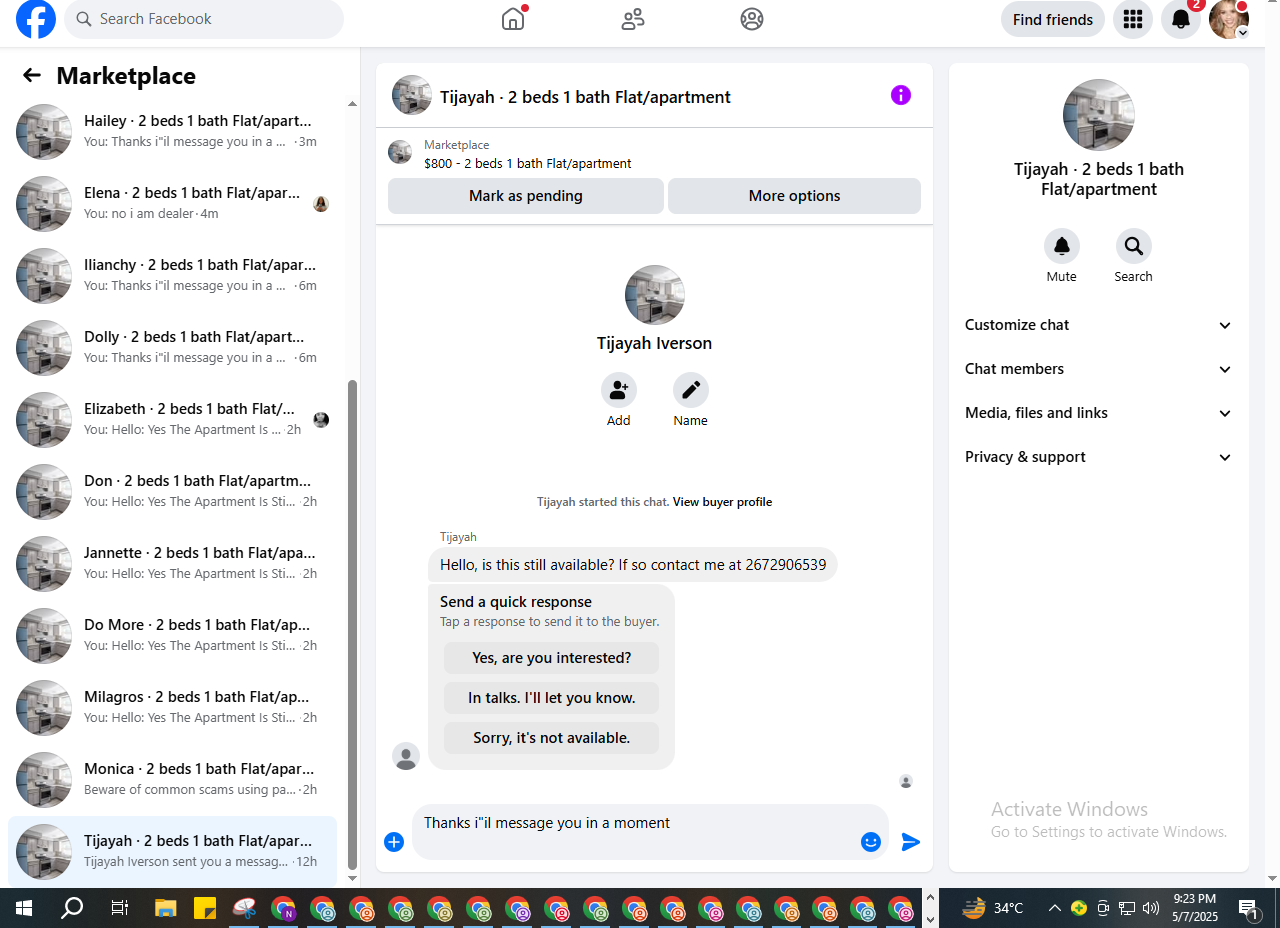Open Windows taskbar search
This screenshot has height=928, width=1280.
[72, 908]
